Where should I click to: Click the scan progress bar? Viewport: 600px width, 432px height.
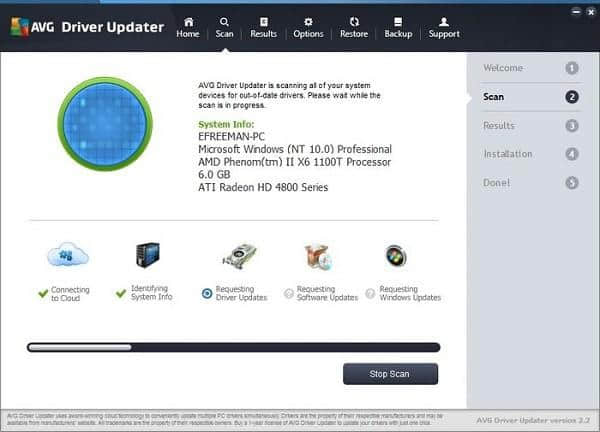point(233,347)
